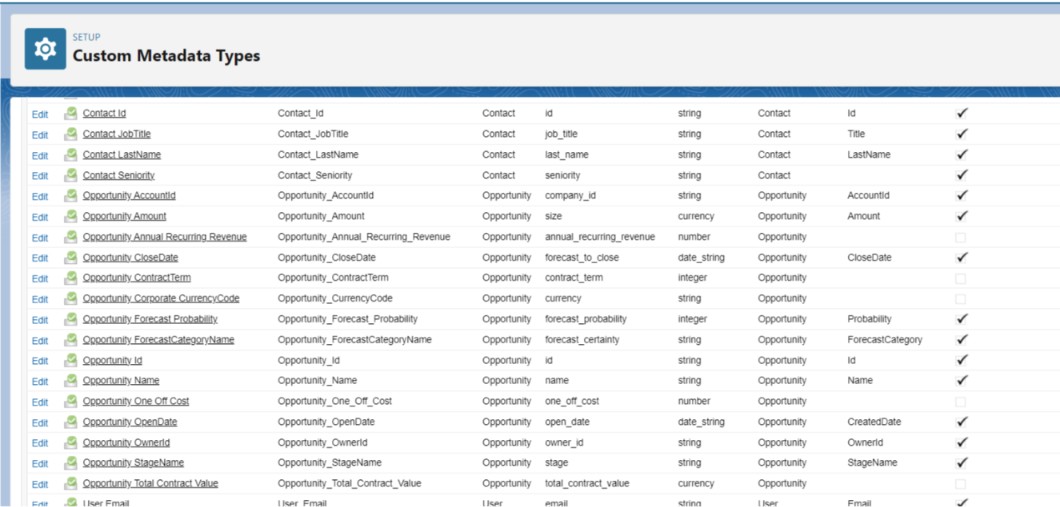Select the Opportunity_ContractTerm API name text
Viewport: 1060px width, 507px height.
click(x=333, y=278)
